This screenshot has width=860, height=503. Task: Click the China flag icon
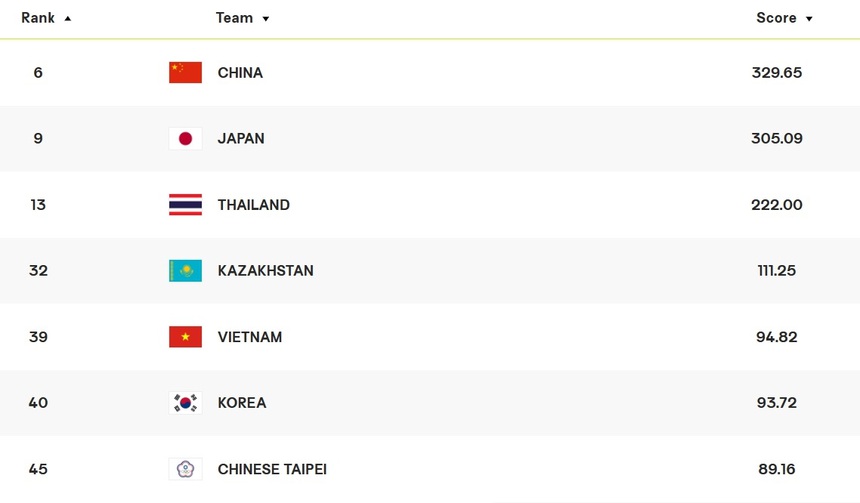click(185, 73)
